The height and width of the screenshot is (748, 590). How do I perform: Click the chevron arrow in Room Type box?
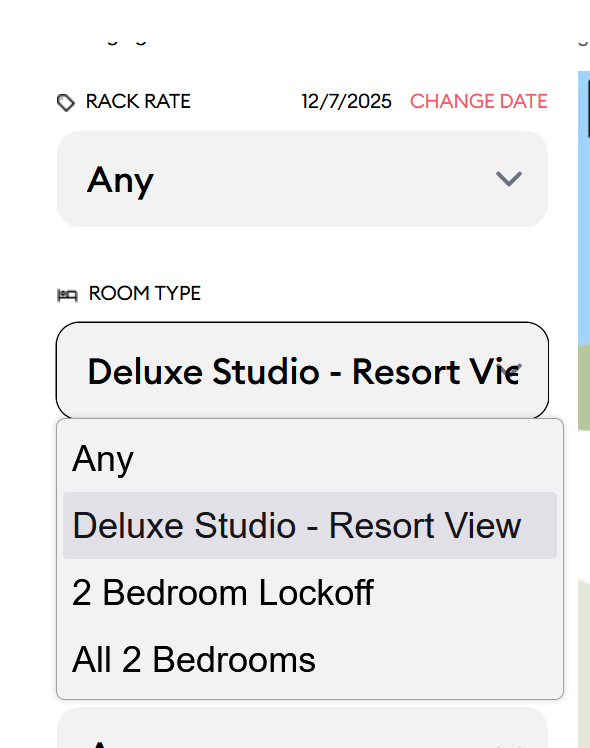pos(509,369)
